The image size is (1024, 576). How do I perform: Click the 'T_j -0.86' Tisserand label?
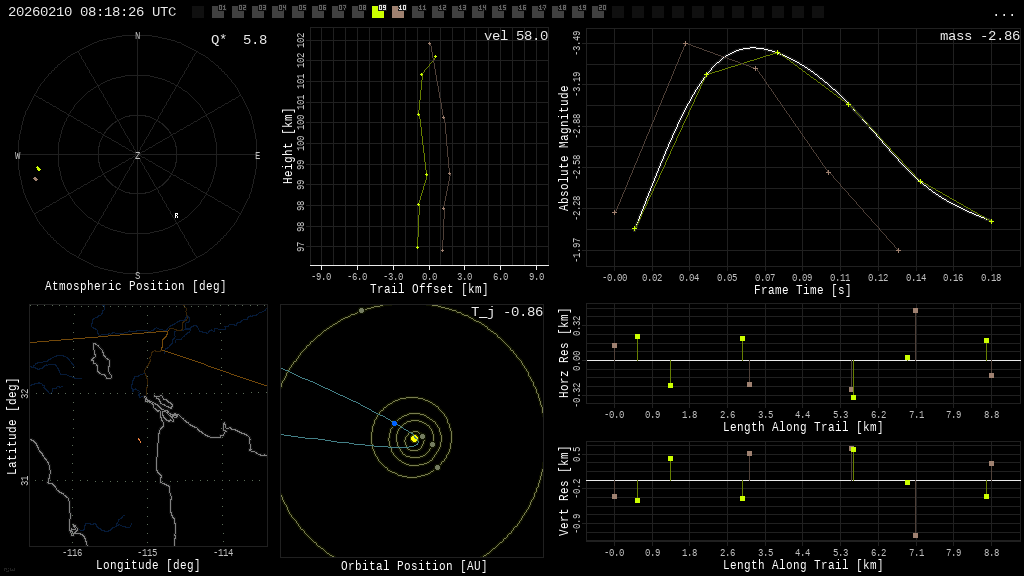[x=507, y=312]
